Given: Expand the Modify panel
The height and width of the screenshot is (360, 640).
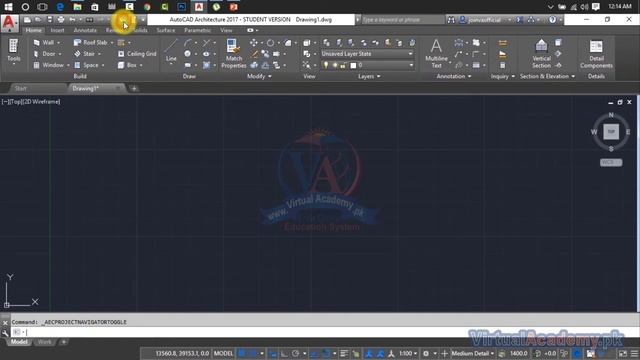Looking at the screenshot, I should click(x=259, y=76).
